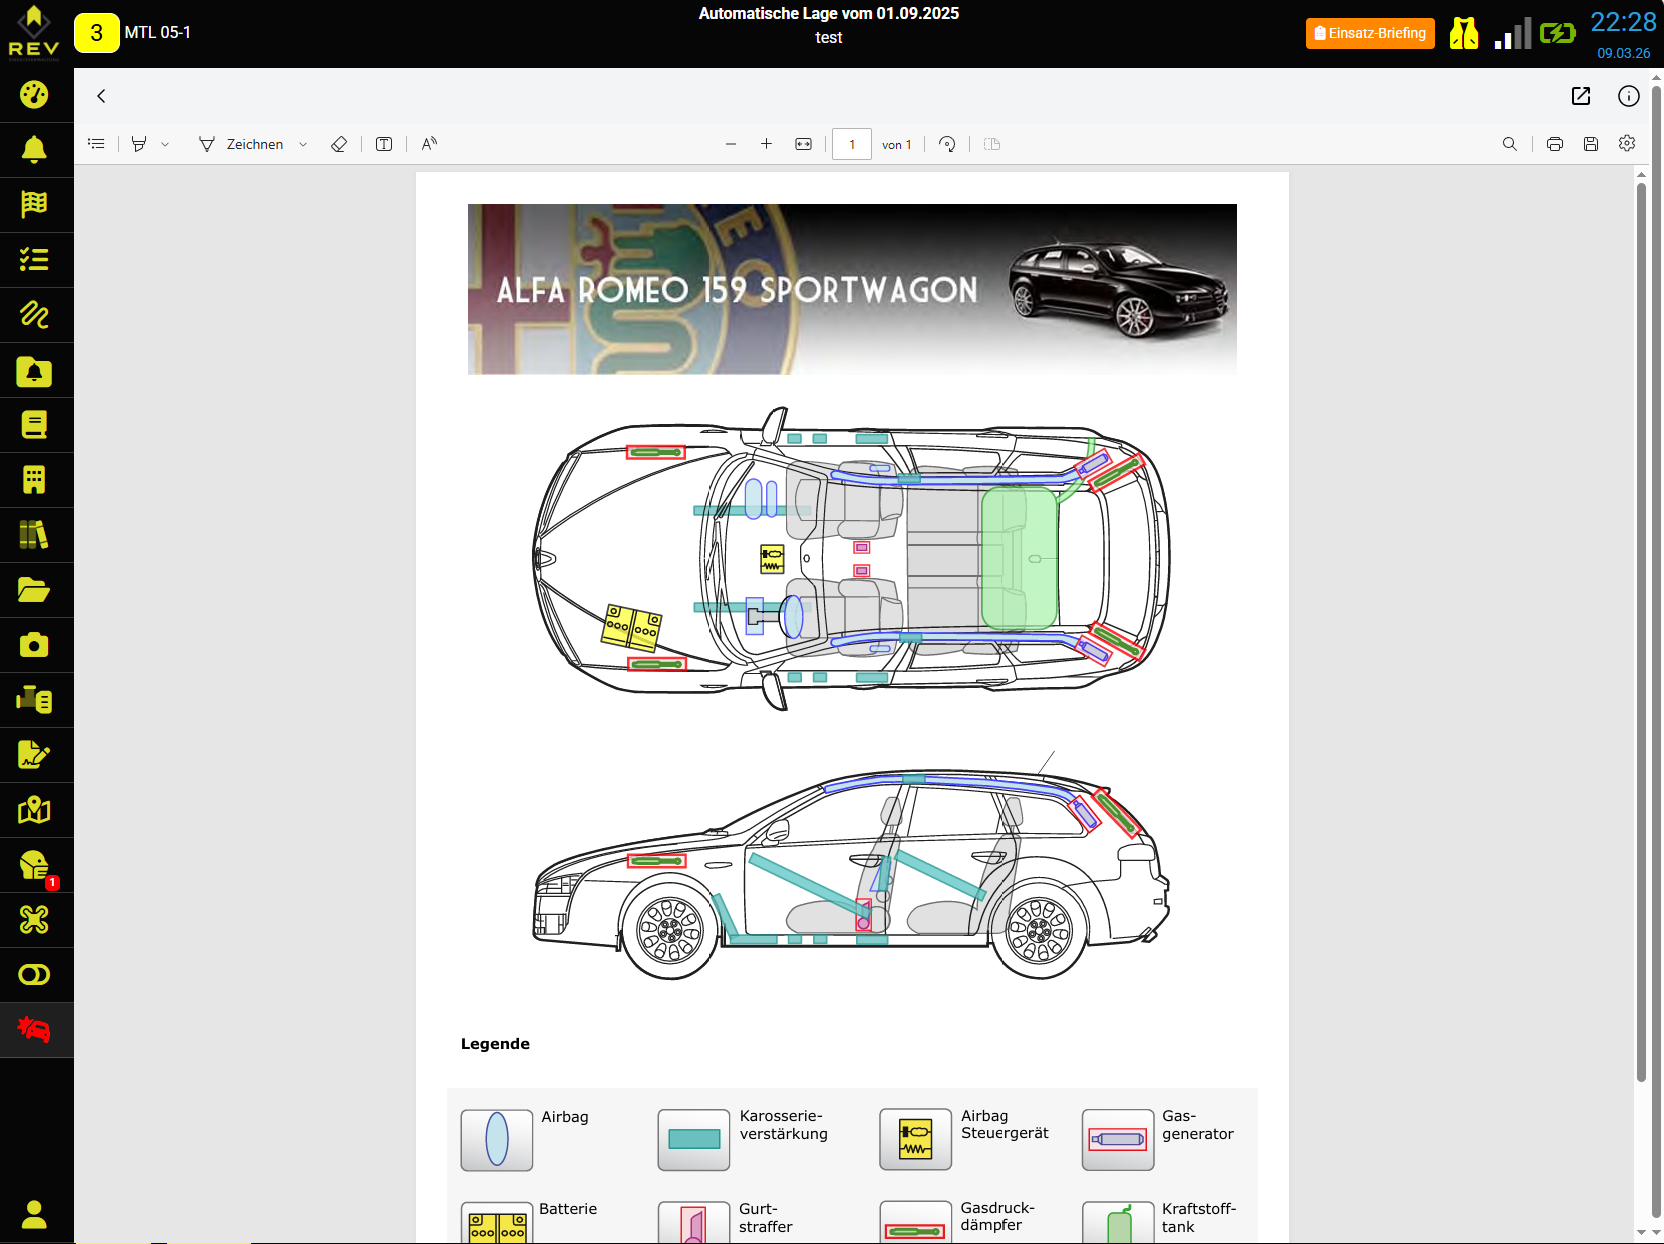Screen dimensions: 1664x1244
Task: Open the logbook sidebar icon
Action: pyautogui.click(x=34, y=425)
